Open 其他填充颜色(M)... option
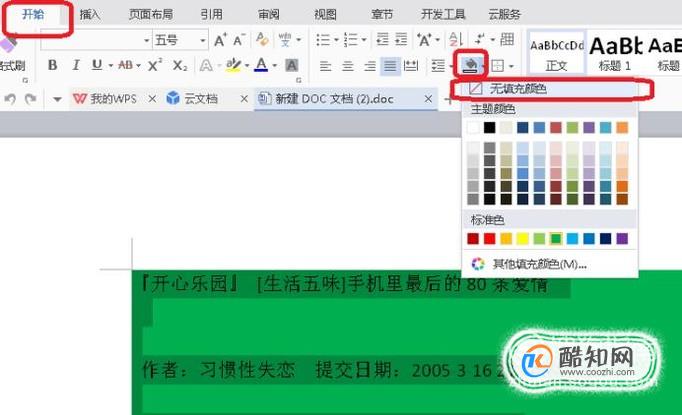This screenshot has height=415, width=682. pyautogui.click(x=549, y=264)
